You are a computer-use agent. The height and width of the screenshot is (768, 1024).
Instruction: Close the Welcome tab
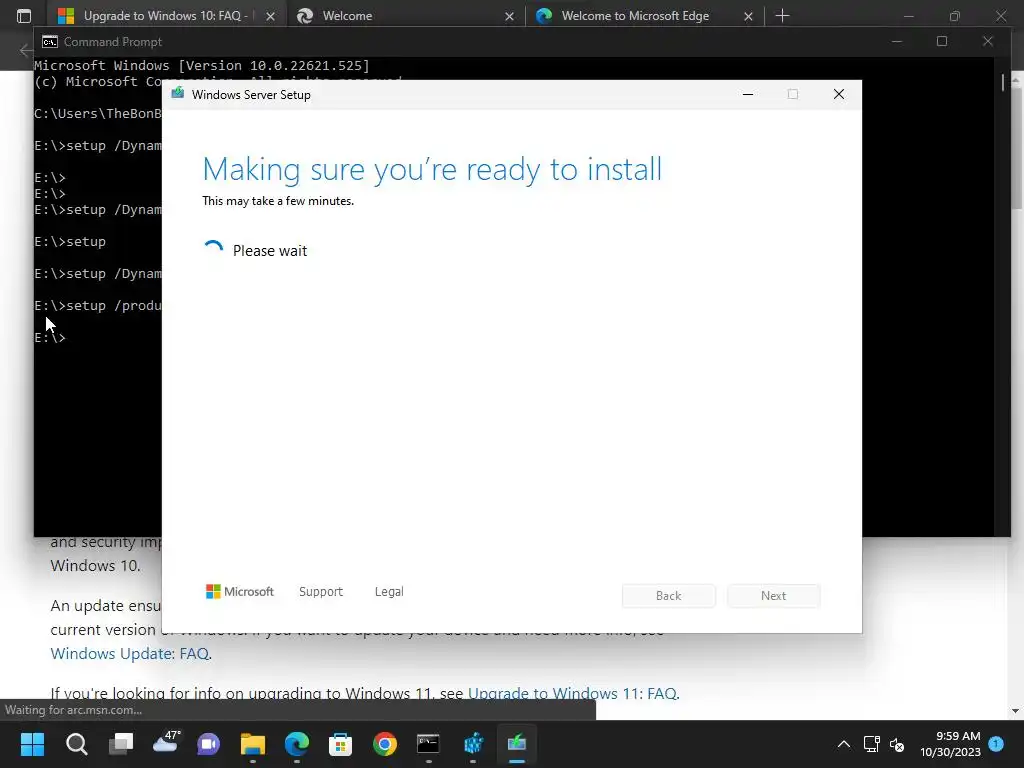pyautogui.click(x=509, y=16)
